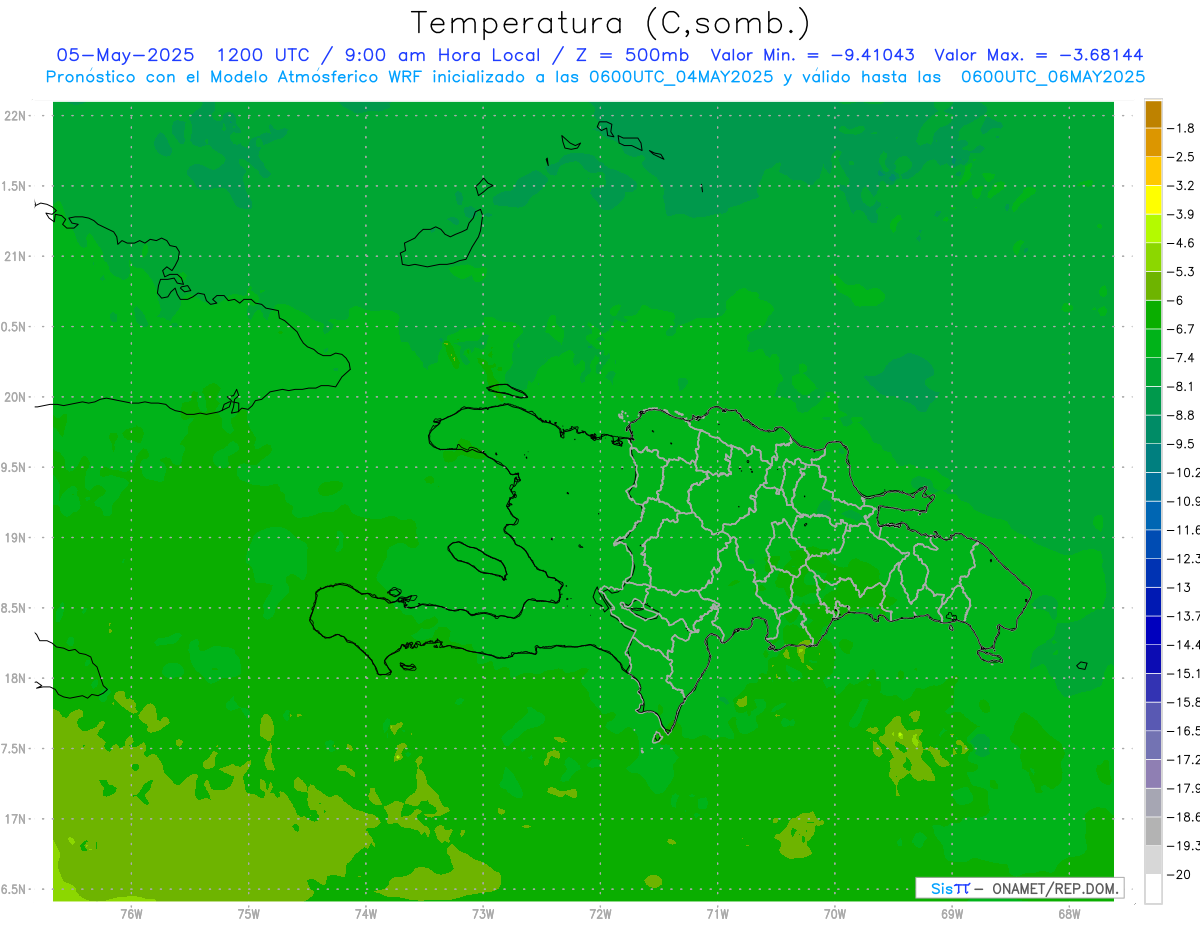Click the "-4.6" colorbar label
The image size is (1200, 927).
coord(1181,243)
